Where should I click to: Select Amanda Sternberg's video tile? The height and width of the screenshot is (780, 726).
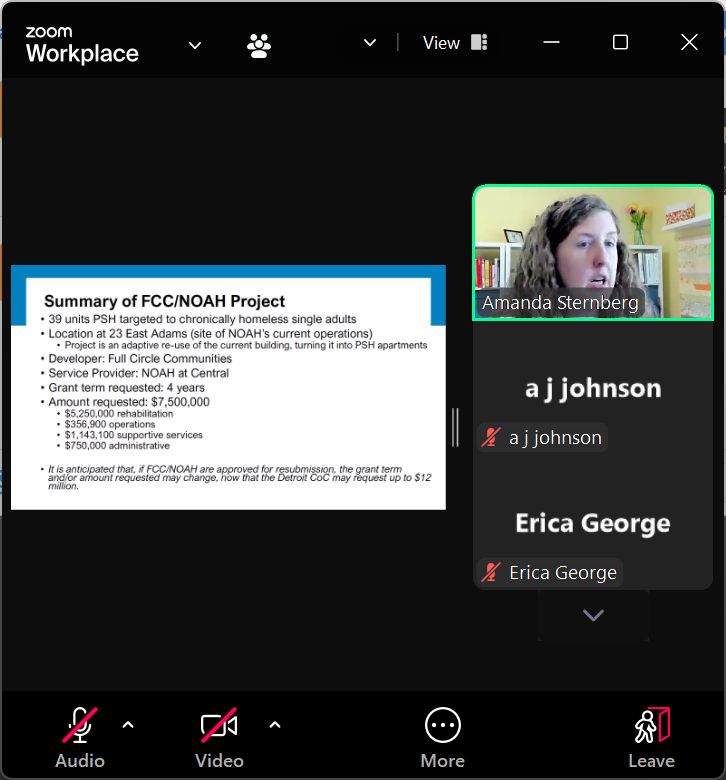coord(593,252)
